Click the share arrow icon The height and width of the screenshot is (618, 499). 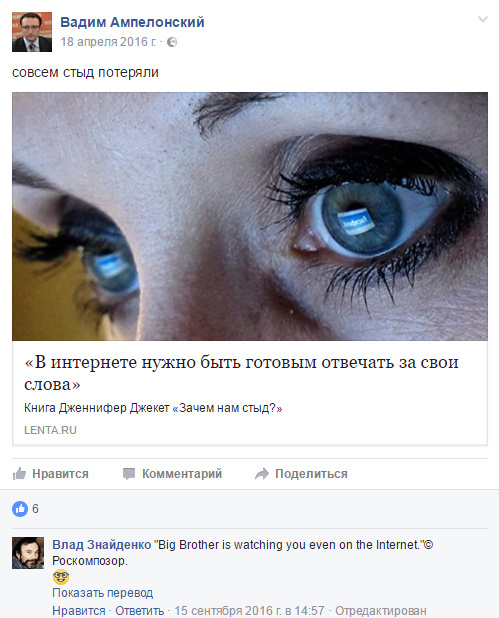tap(262, 474)
